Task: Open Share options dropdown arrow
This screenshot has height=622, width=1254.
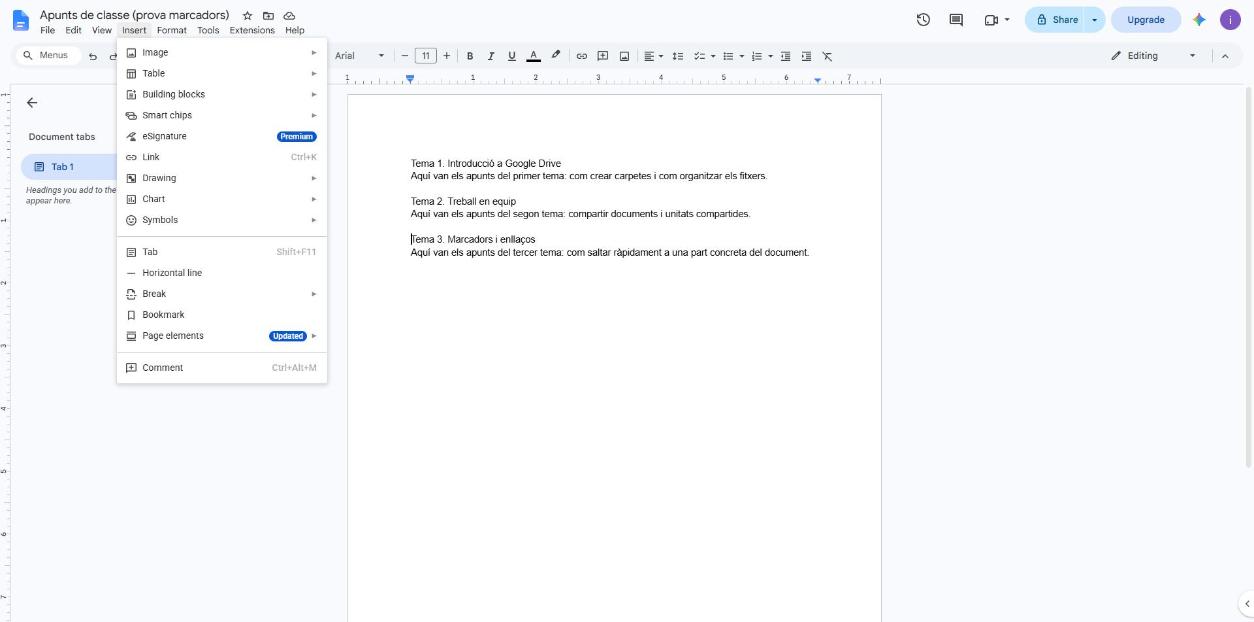Action: coord(1095,19)
